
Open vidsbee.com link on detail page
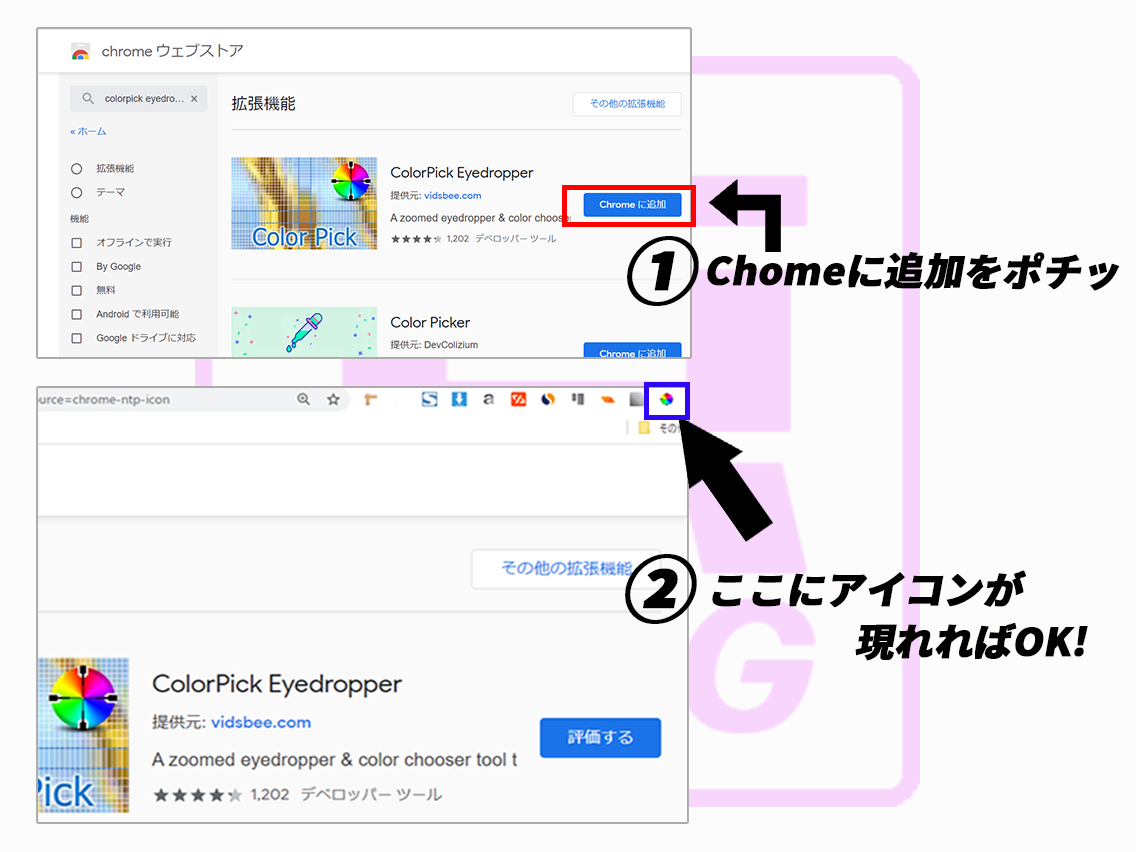coord(261,722)
